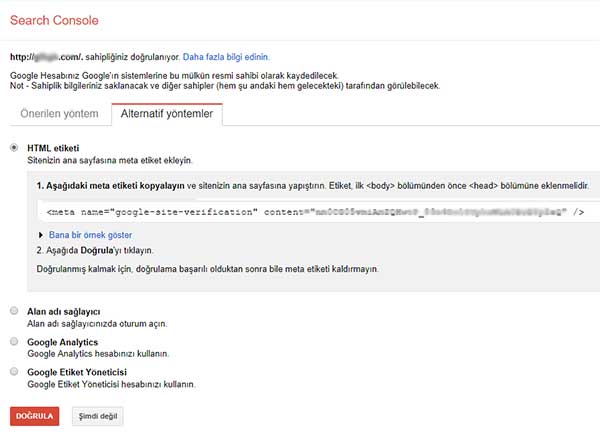This screenshot has height=438, width=600.
Task: Click the 'Şimdi değil' button
Action: click(x=98, y=416)
